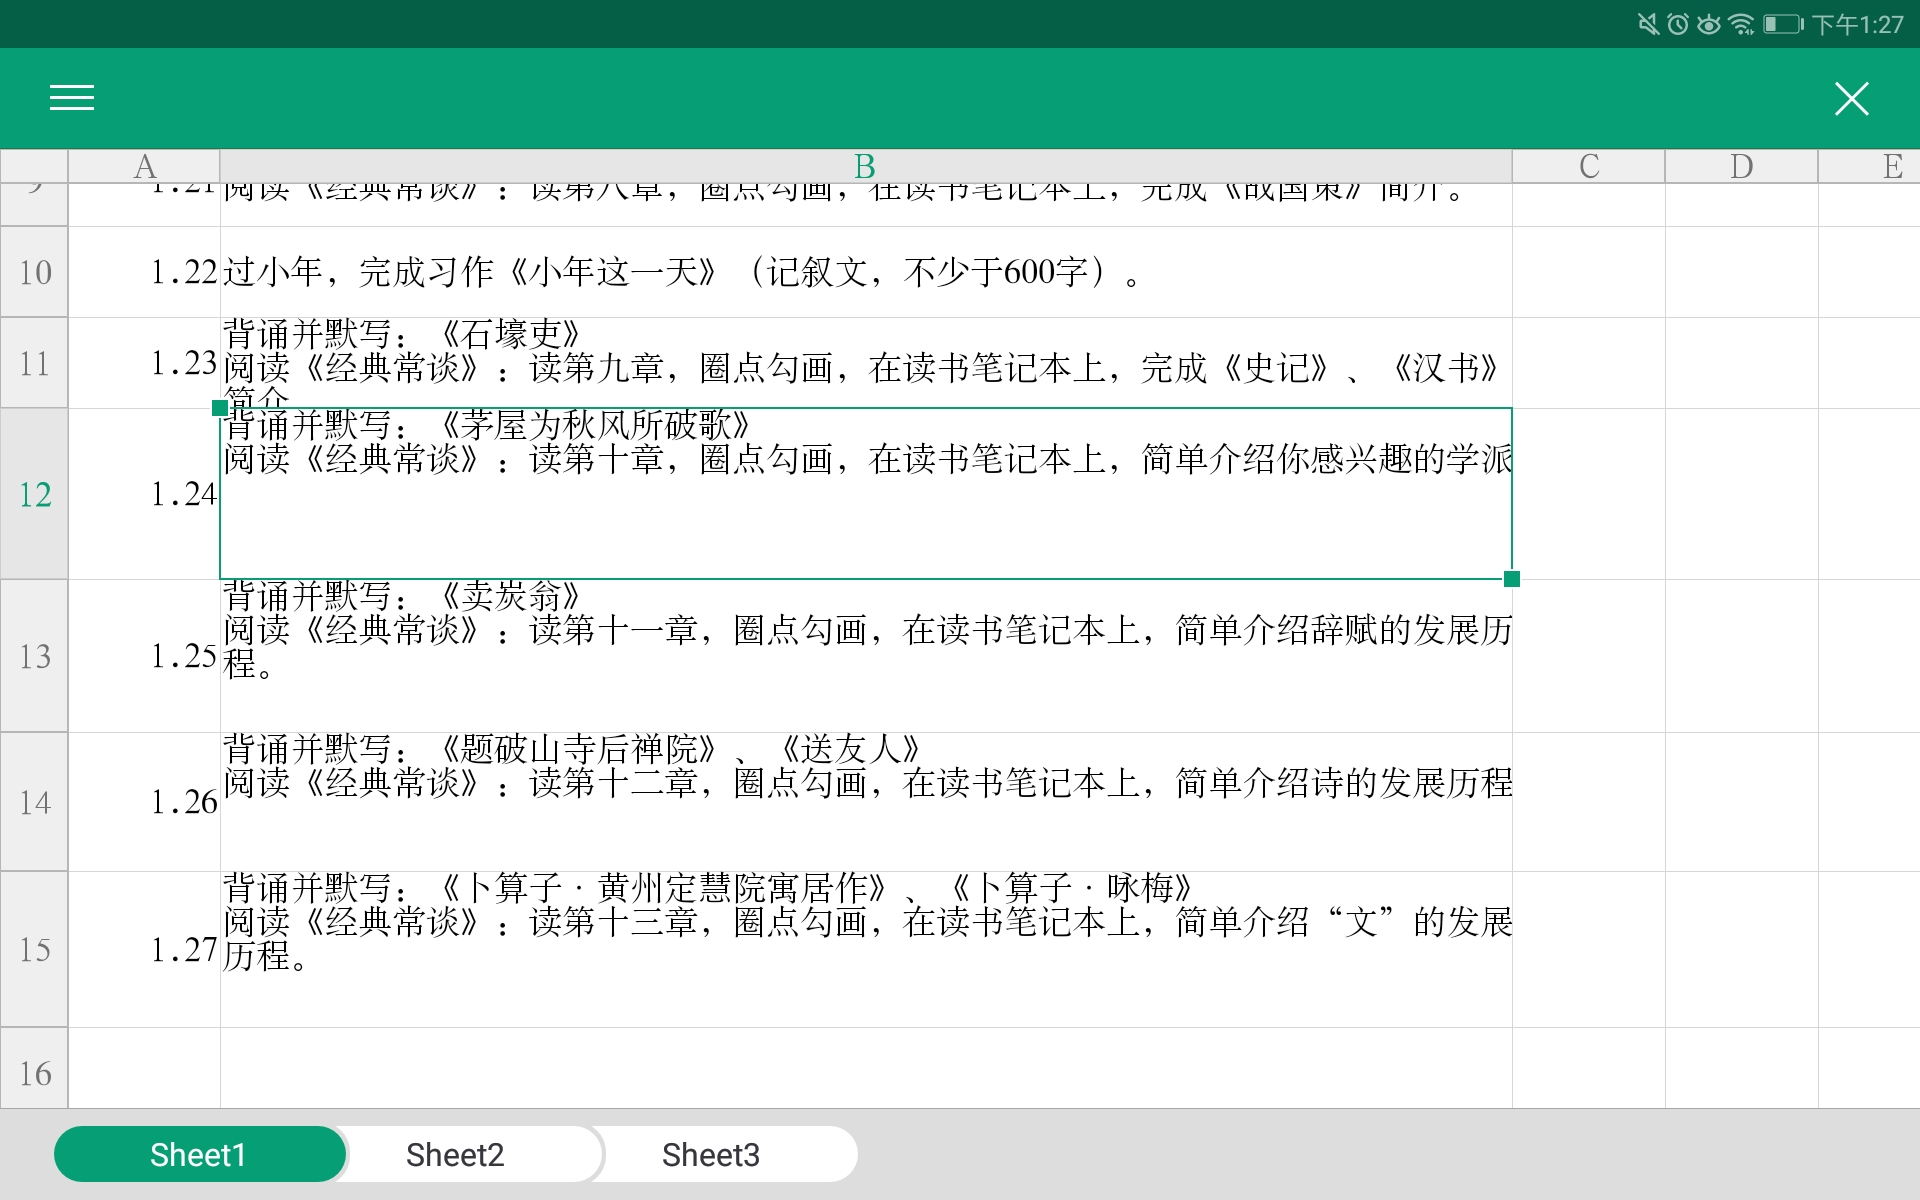1920x1200 pixels.
Task: Switch to the Sheet3 tab
Action: (x=711, y=1153)
